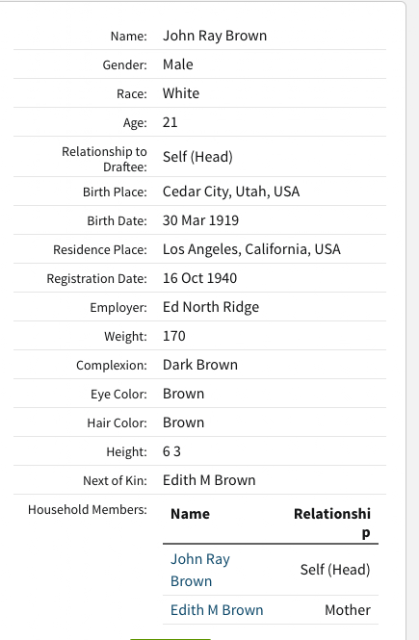Select the Name value John Ray Brown

(x=215, y=36)
